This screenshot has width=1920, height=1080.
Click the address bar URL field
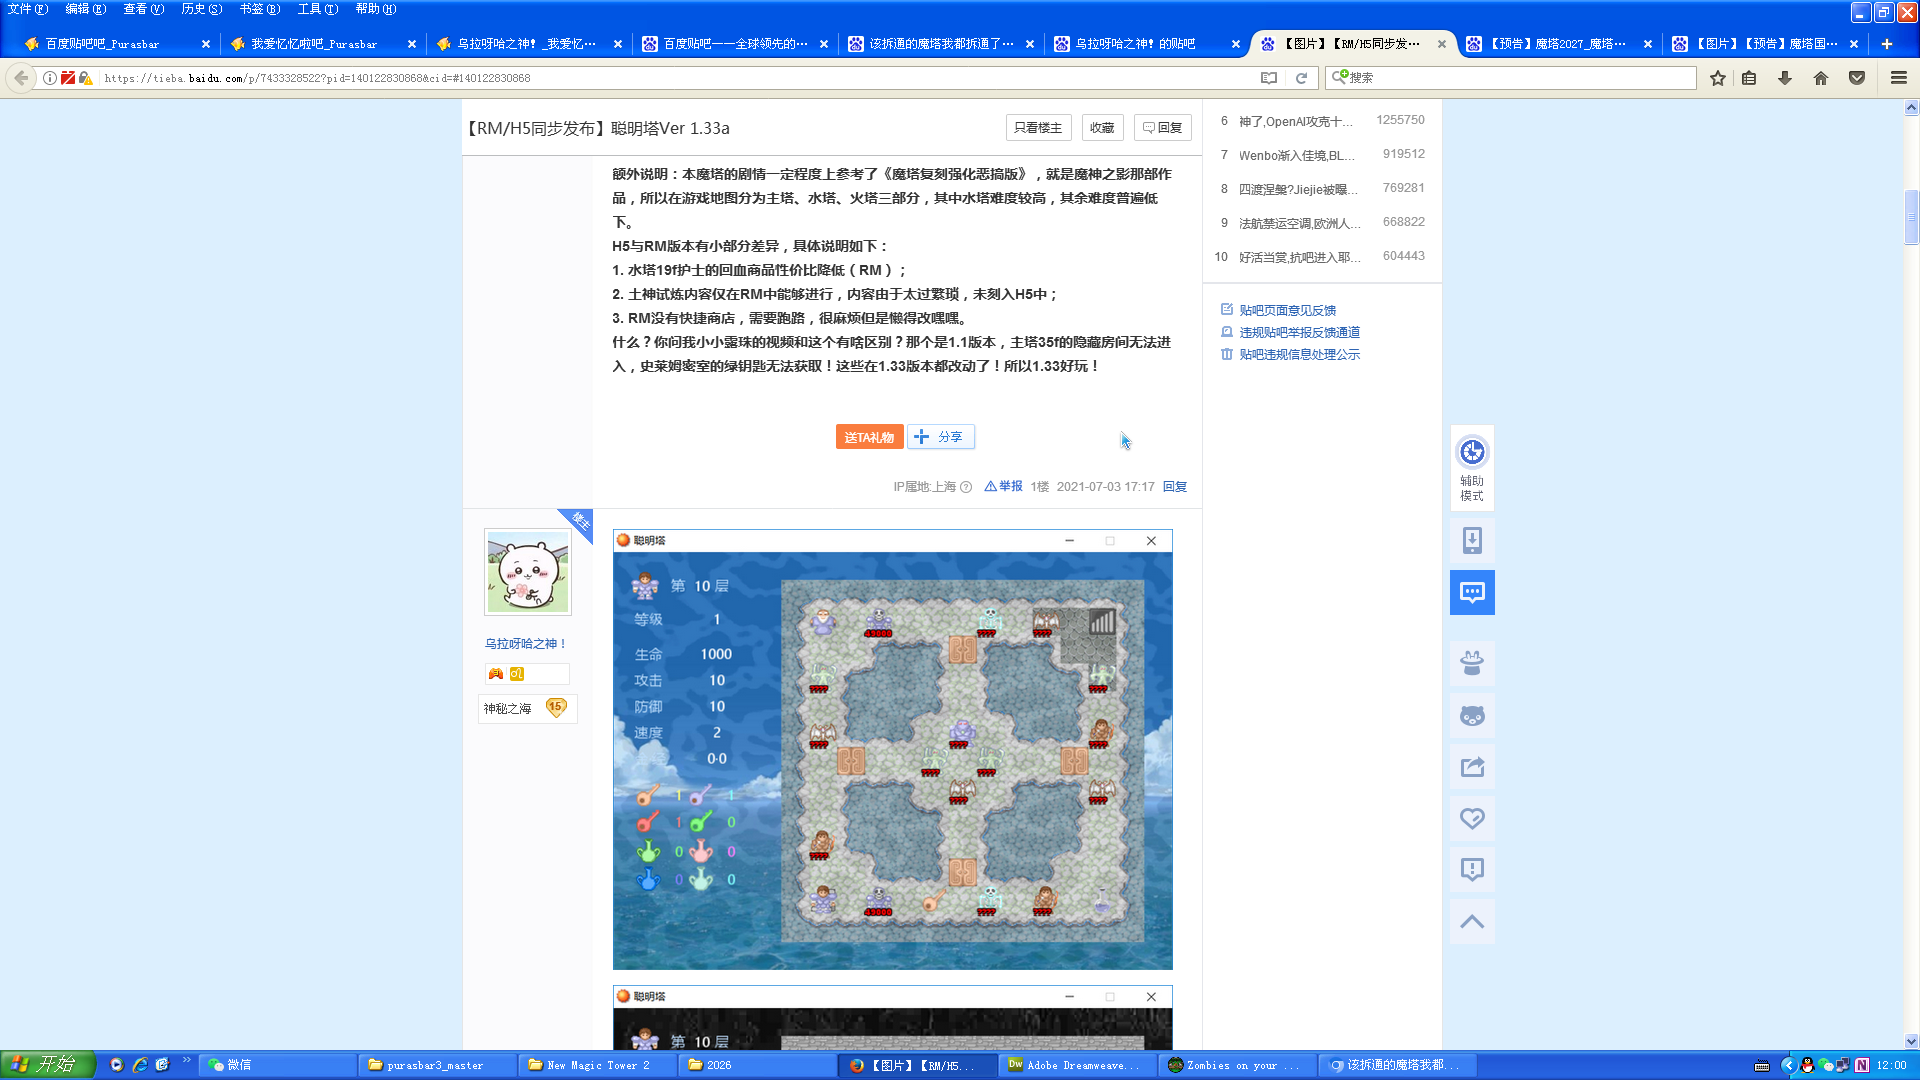click(x=680, y=78)
